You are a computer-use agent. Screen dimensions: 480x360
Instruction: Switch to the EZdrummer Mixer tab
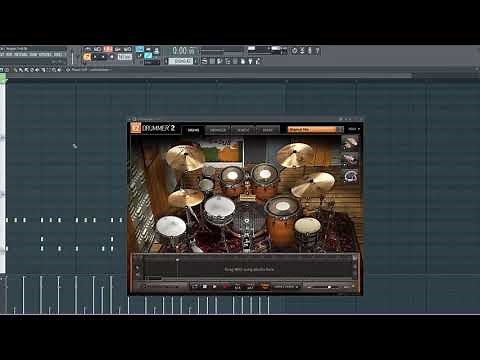268,130
